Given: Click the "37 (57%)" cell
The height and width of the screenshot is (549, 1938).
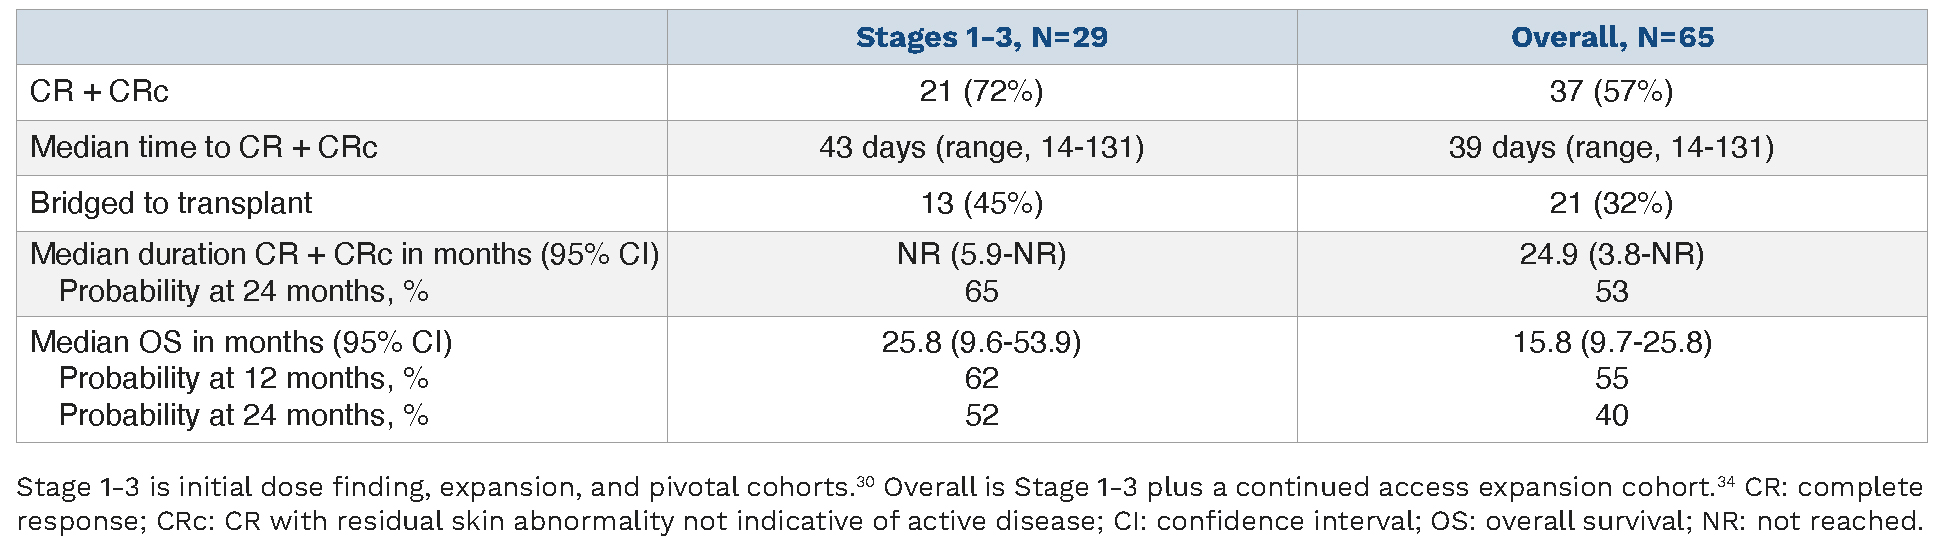Looking at the screenshot, I should point(1611,92).
